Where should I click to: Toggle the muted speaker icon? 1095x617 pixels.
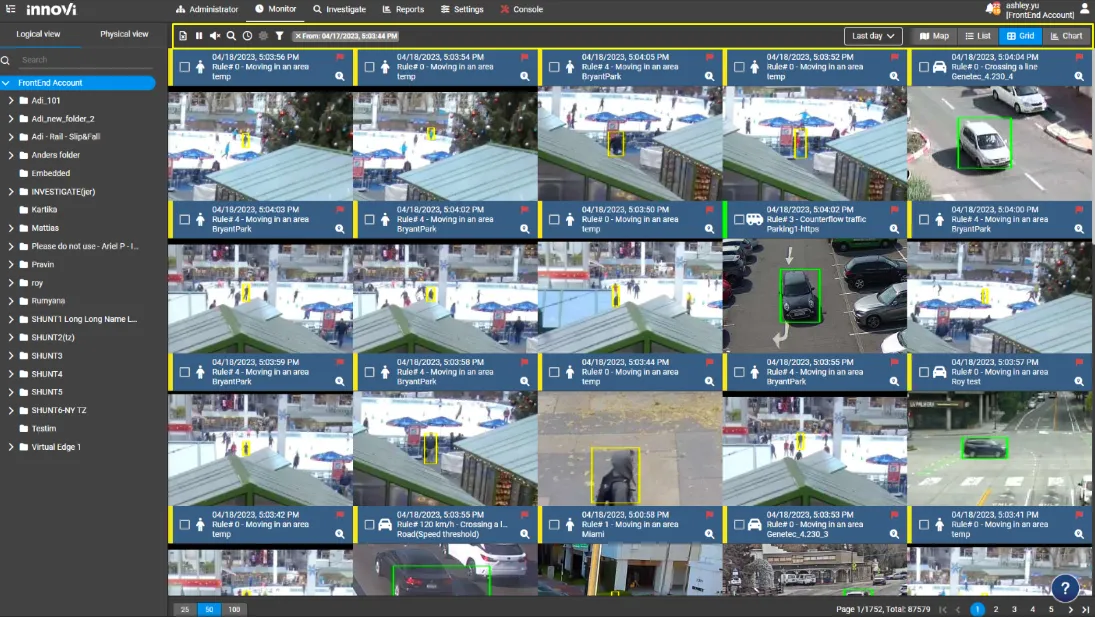pyautogui.click(x=215, y=36)
